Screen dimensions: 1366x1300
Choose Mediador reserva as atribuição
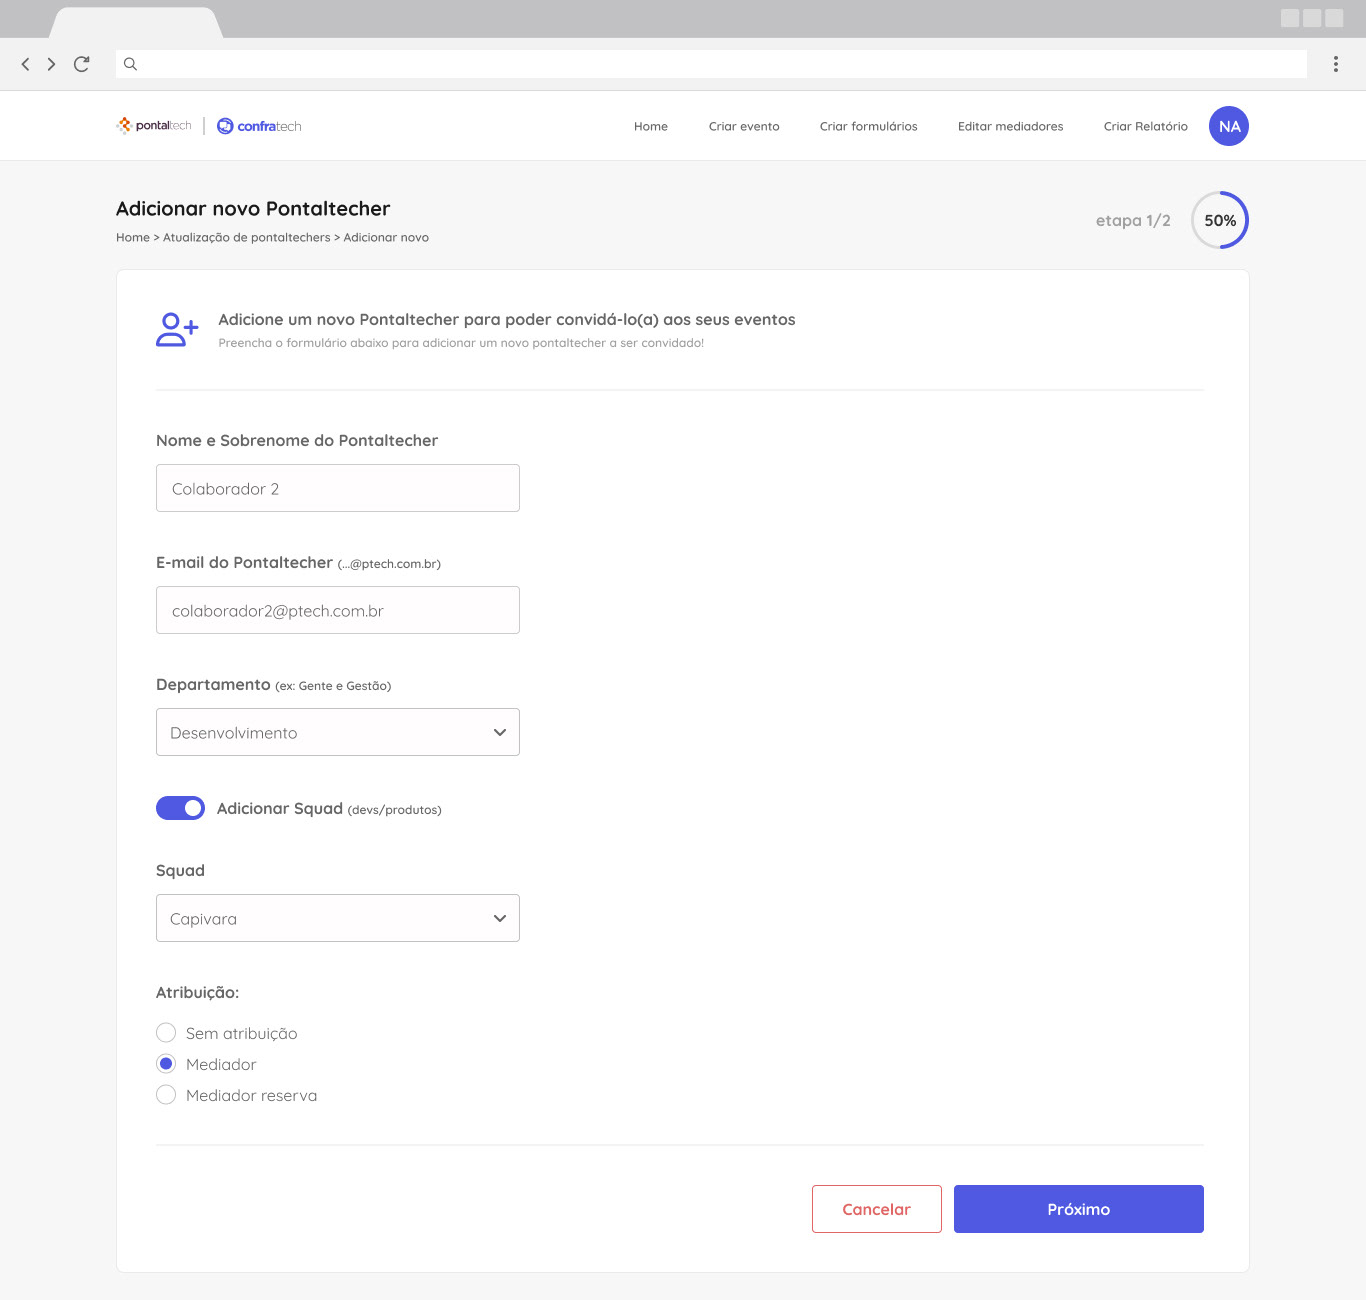(x=166, y=1094)
